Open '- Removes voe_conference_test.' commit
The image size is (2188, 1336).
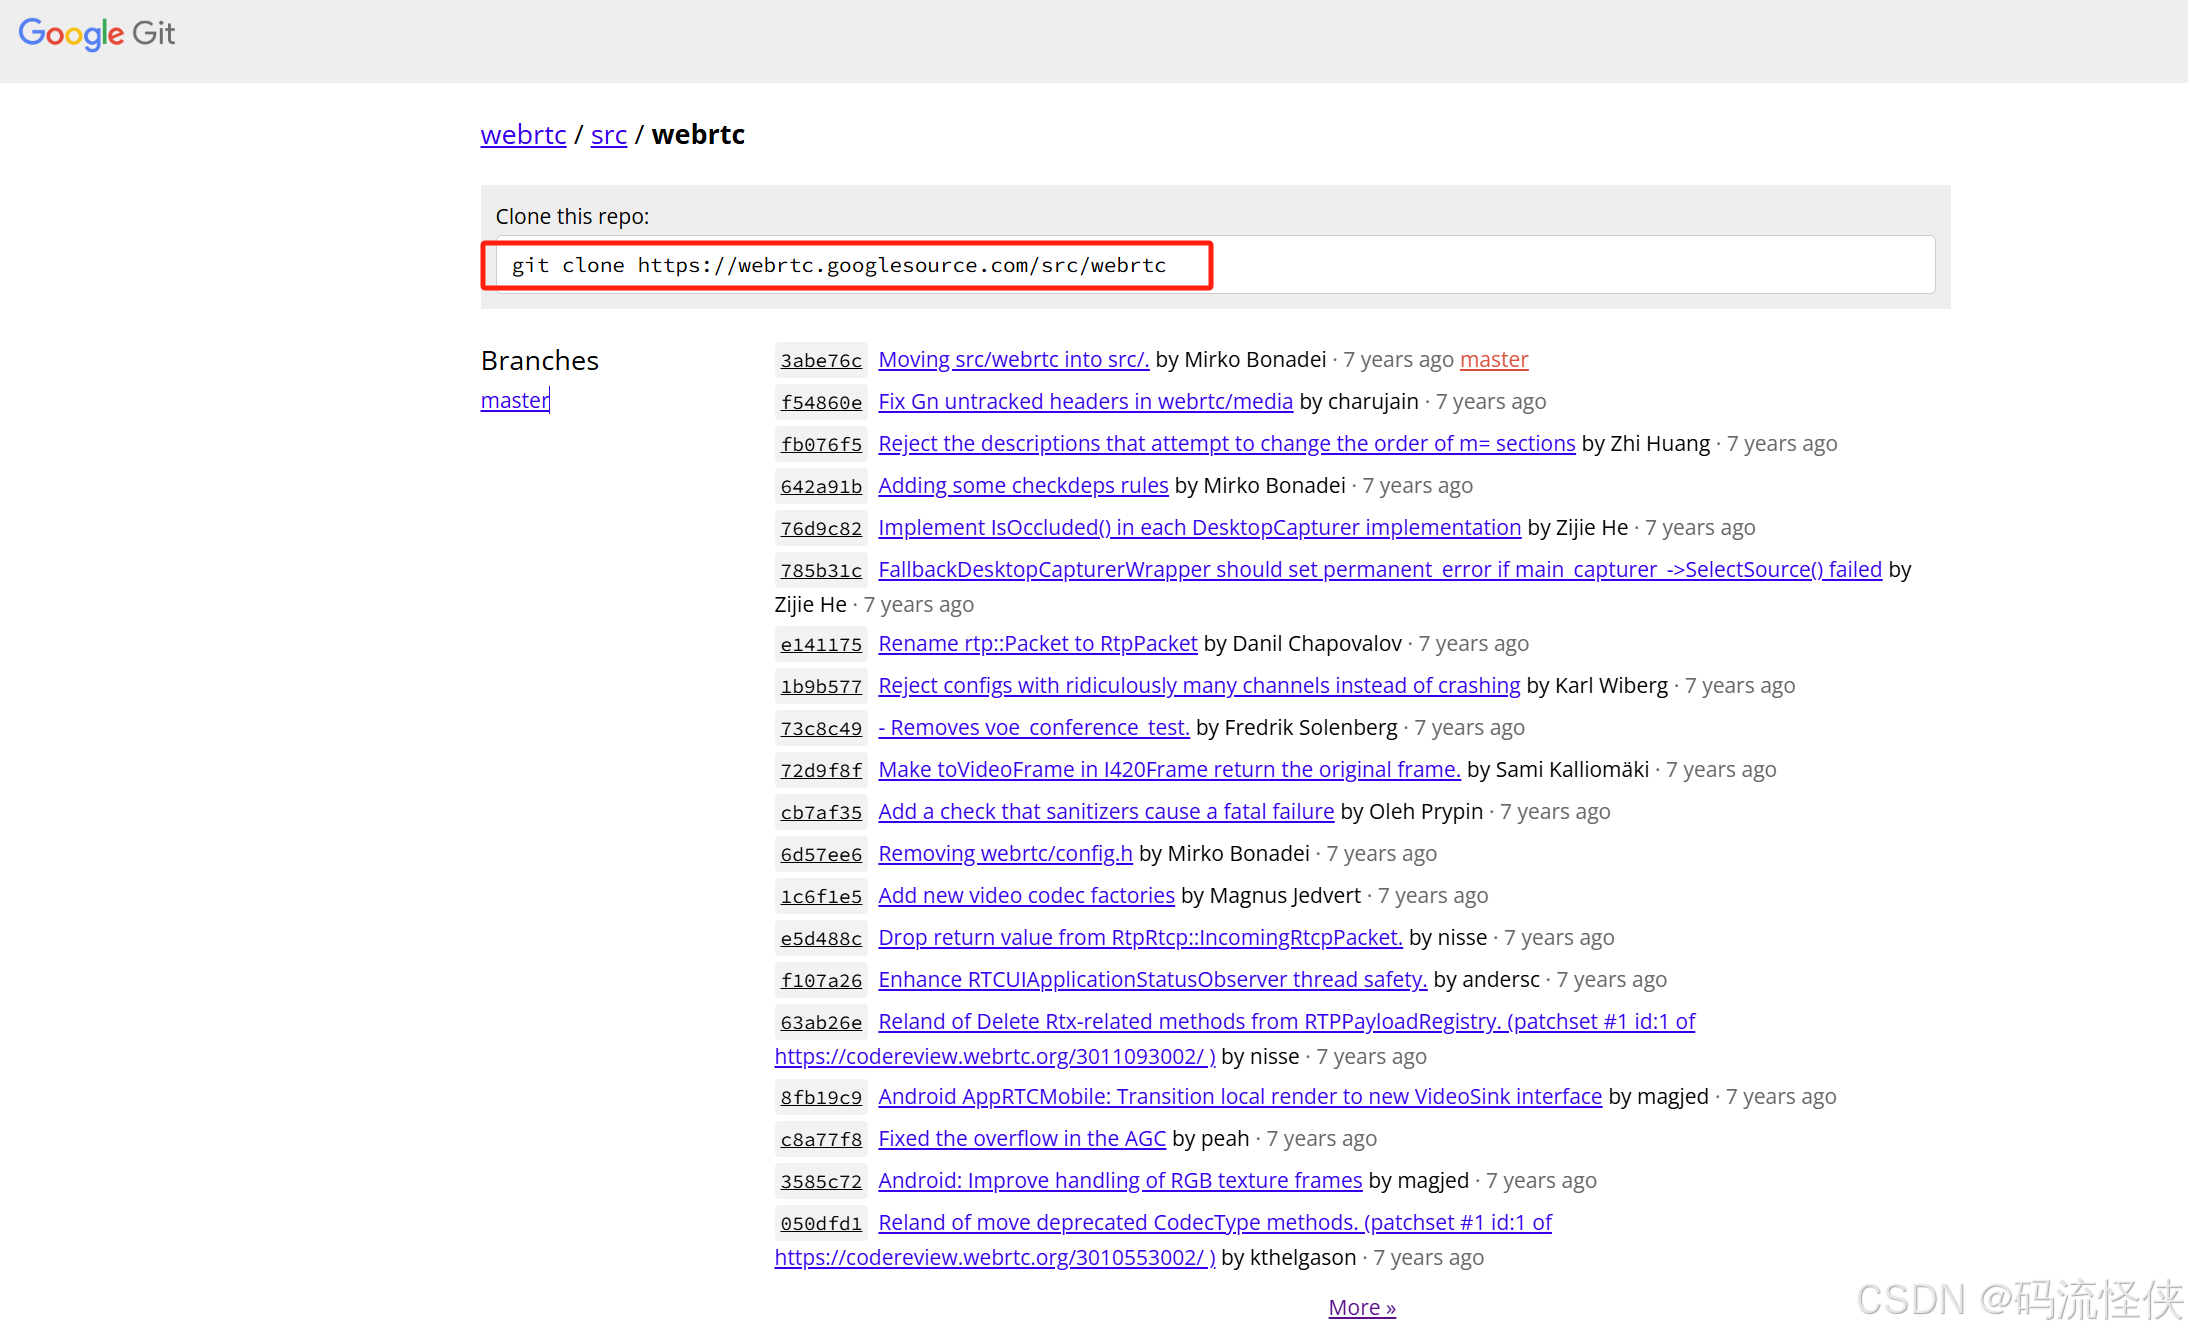(1034, 727)
